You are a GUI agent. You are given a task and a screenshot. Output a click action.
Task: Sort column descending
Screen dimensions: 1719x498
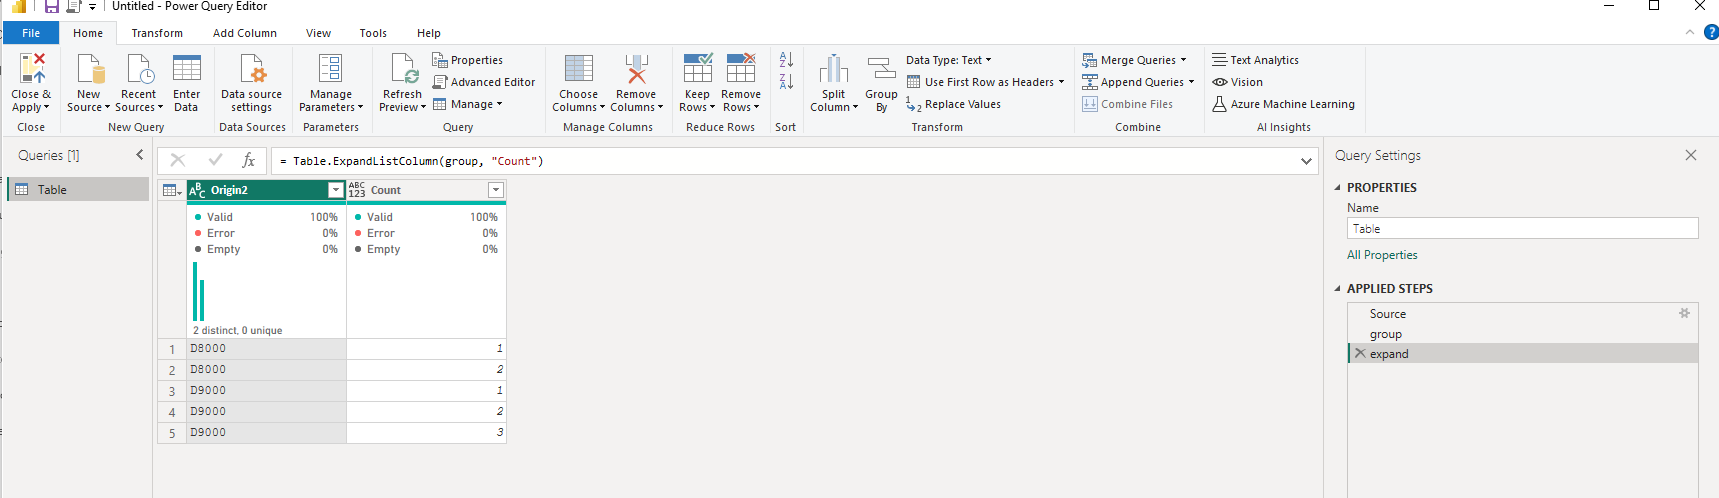786,82
